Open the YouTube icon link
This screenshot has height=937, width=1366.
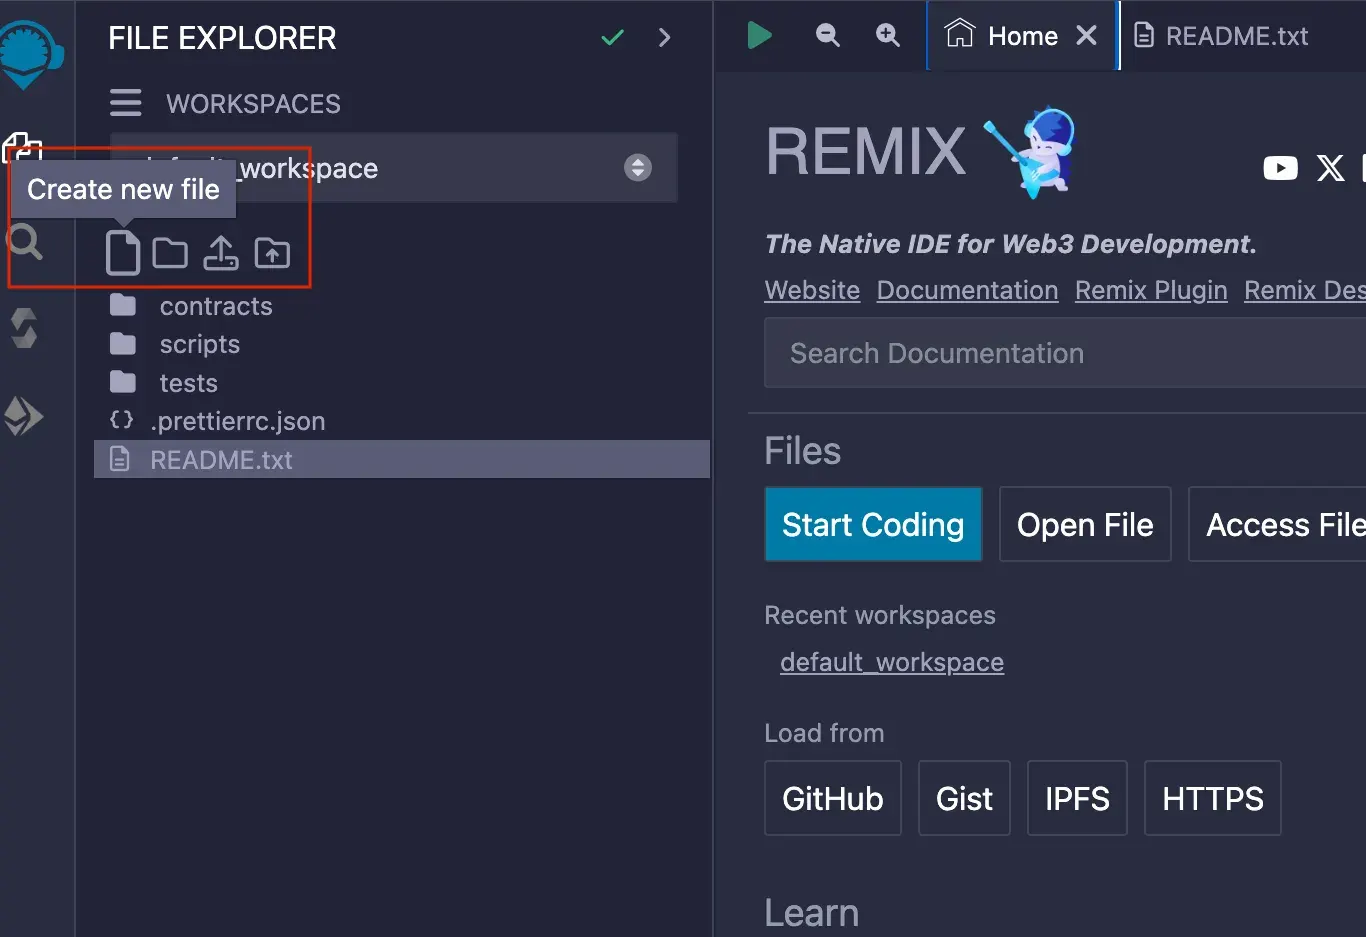point(1280,168)
